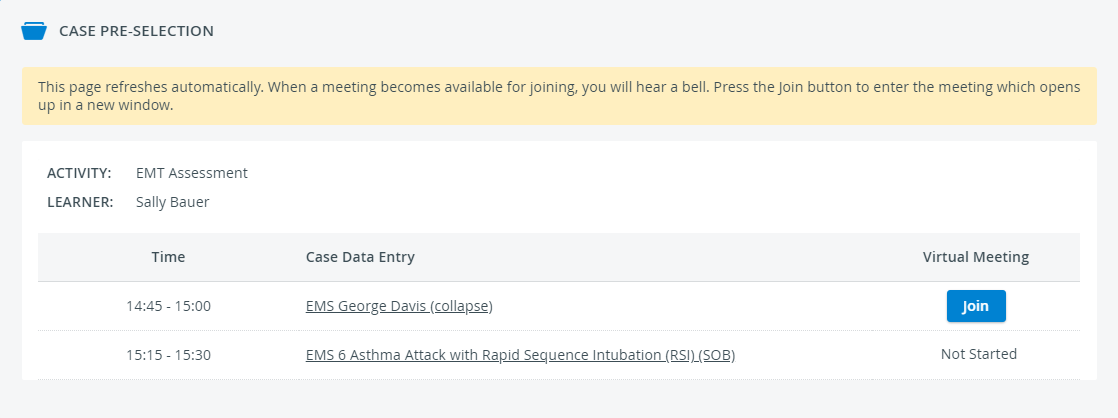Select the Time column header
The width and height of the screenshot is (1118, 418).
pyautogui.click(x=168, y=258)
